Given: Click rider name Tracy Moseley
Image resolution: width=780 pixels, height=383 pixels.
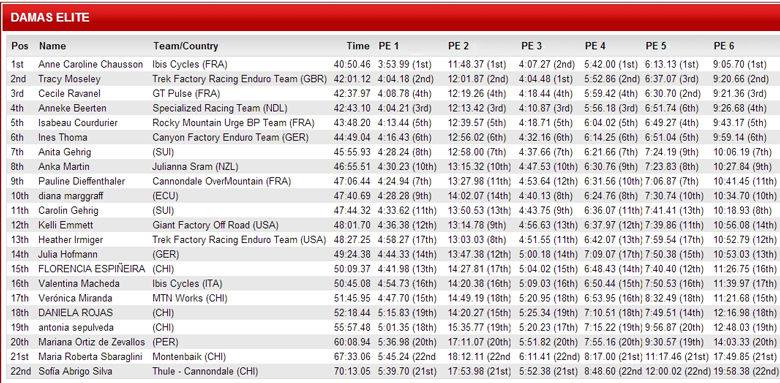Looking at the screenshot, I should coord(69,79).
